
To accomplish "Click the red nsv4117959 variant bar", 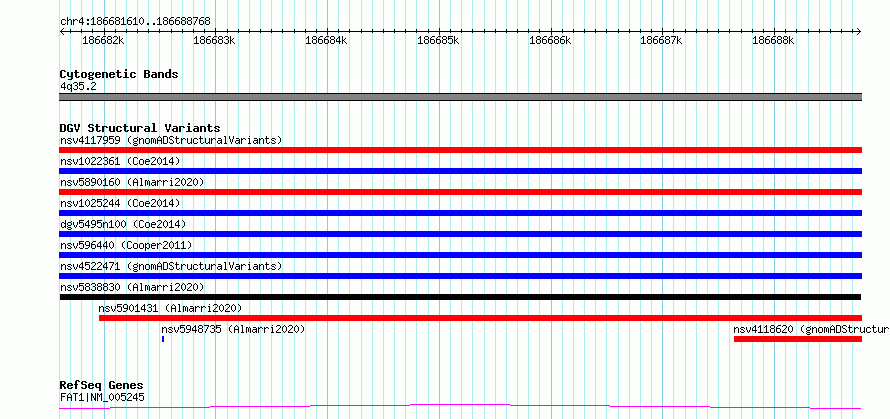I will [460, 150].
